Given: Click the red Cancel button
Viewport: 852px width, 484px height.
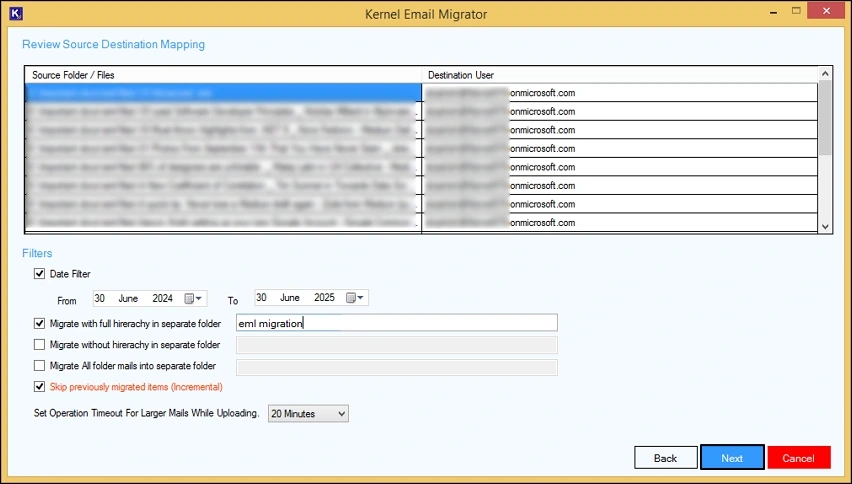Looking at the screenshot, I should 799,458.
